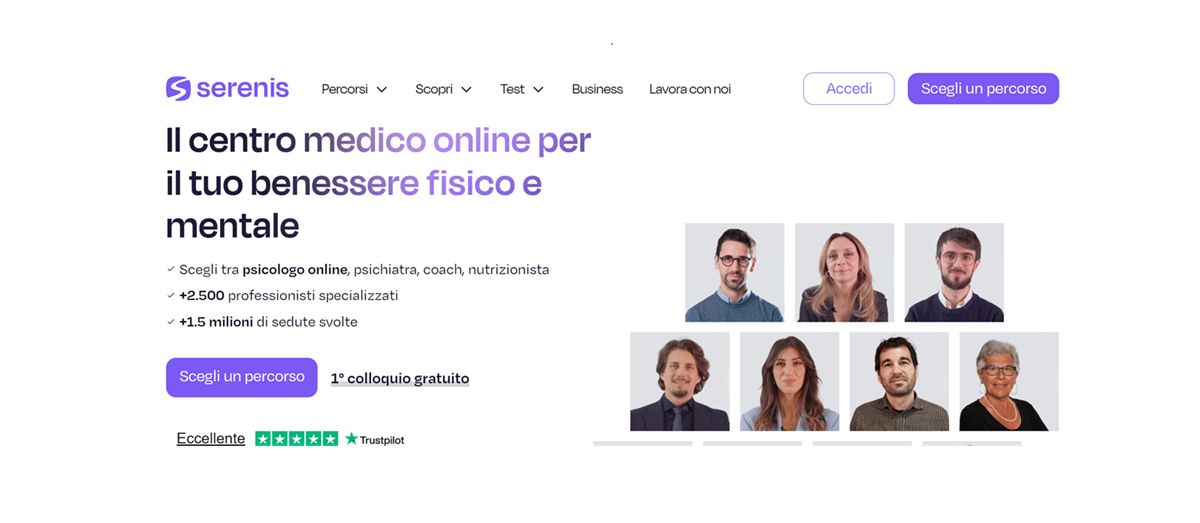Open the Scopri dropdown menu

[x=443, y=89]
